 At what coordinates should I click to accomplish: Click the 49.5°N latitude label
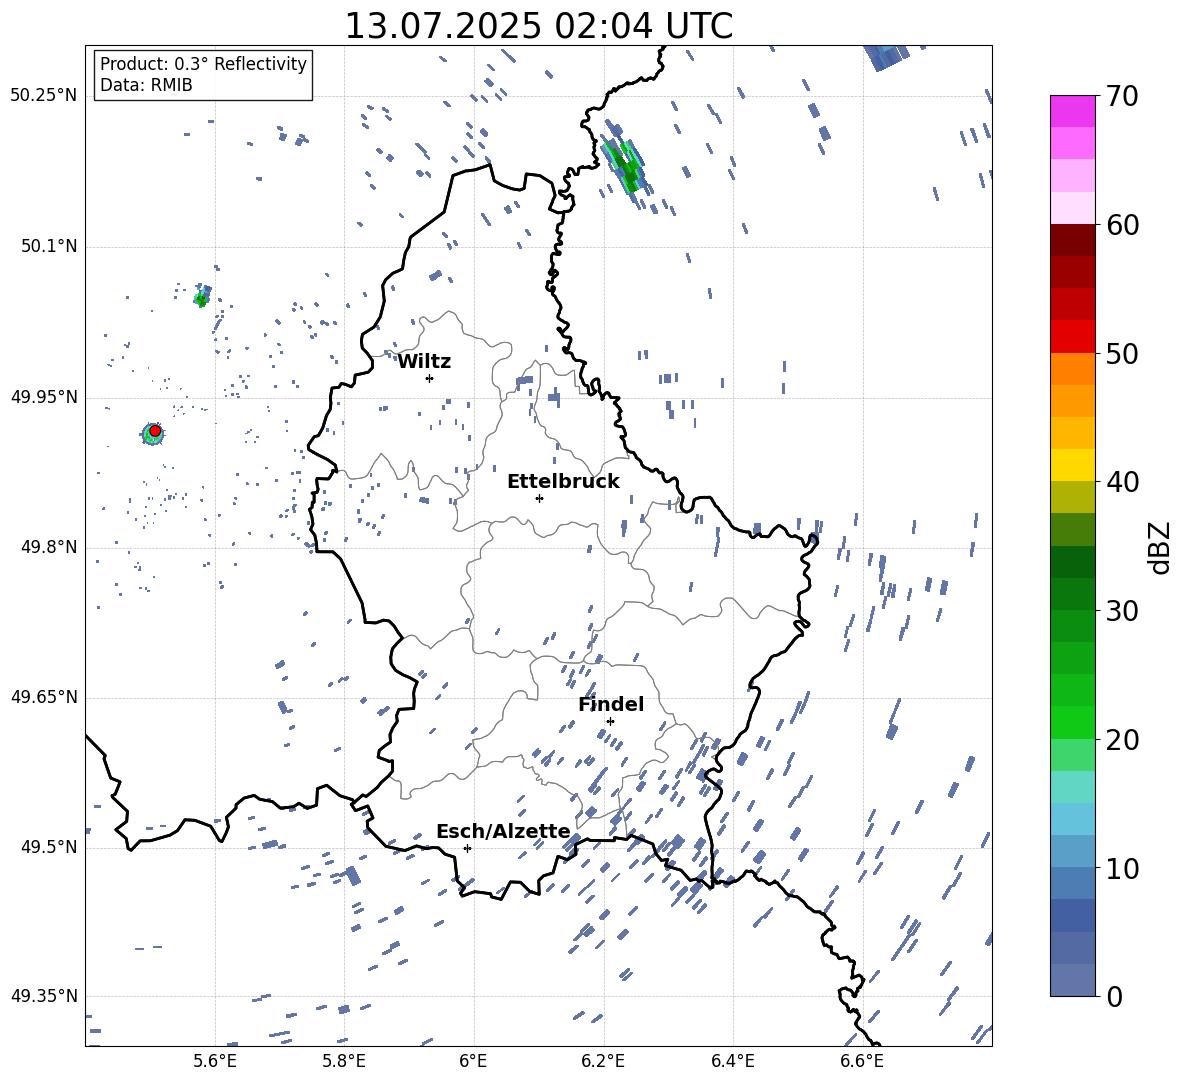click(x=49, y=847)
